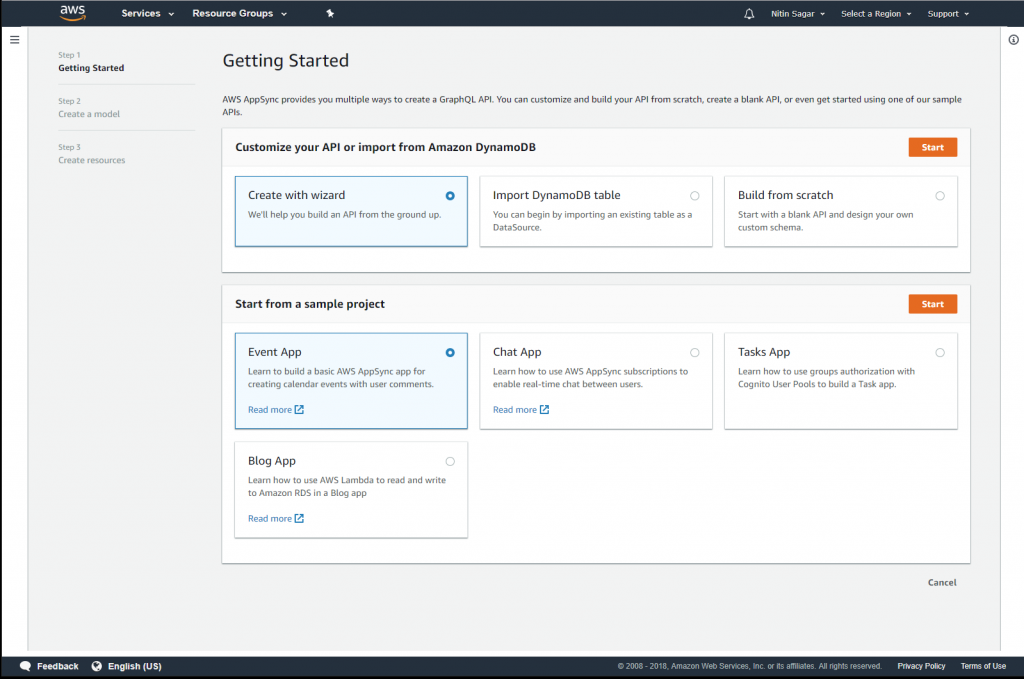Open the notifications bell
The image size is (1024, 679).
(749, 14)
